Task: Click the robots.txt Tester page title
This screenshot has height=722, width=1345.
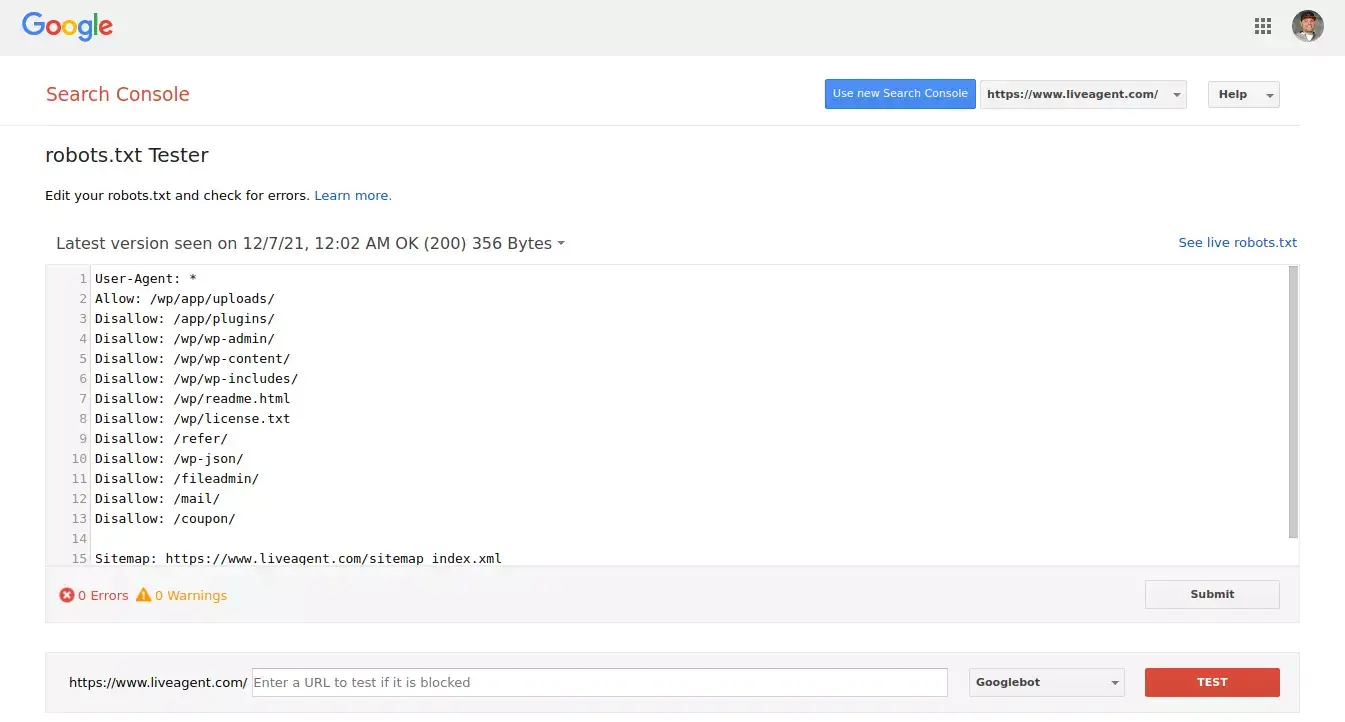Action: coord(126,155)
